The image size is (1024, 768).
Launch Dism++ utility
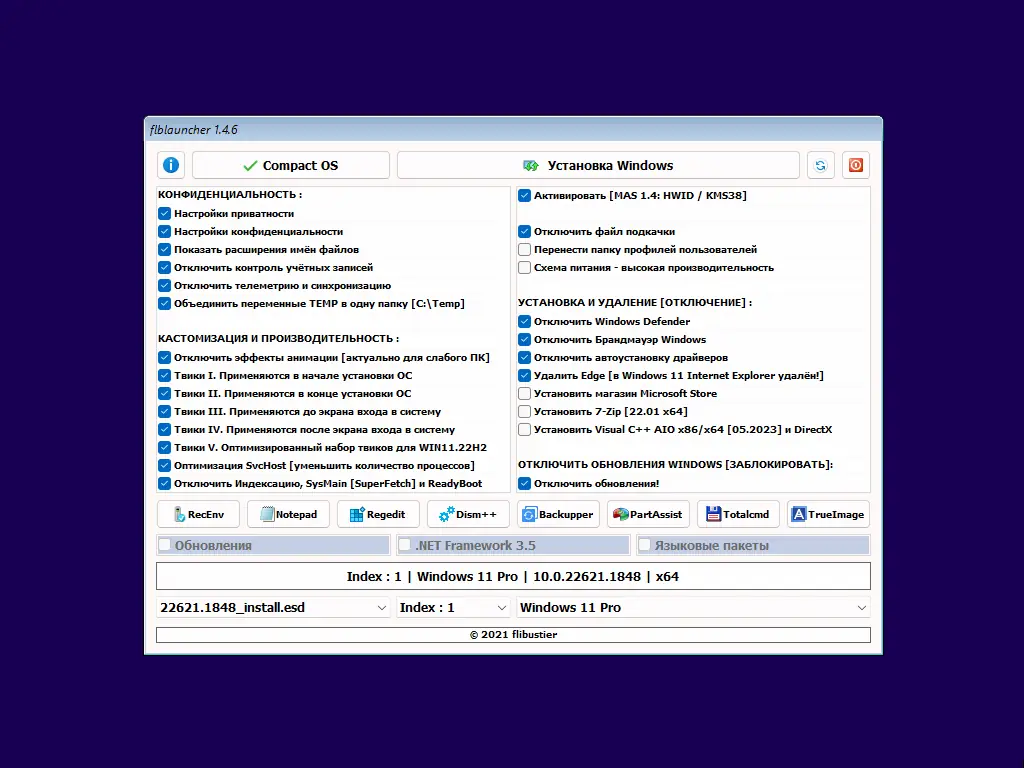point(468,515)
